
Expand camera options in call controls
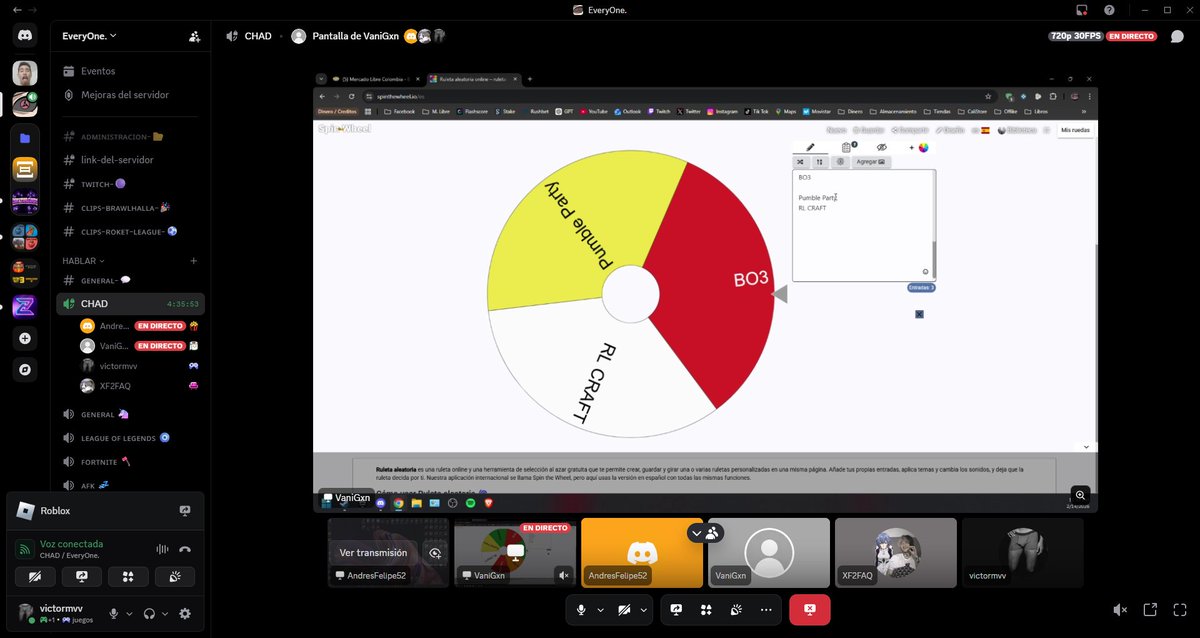click(x=643, y=609)
